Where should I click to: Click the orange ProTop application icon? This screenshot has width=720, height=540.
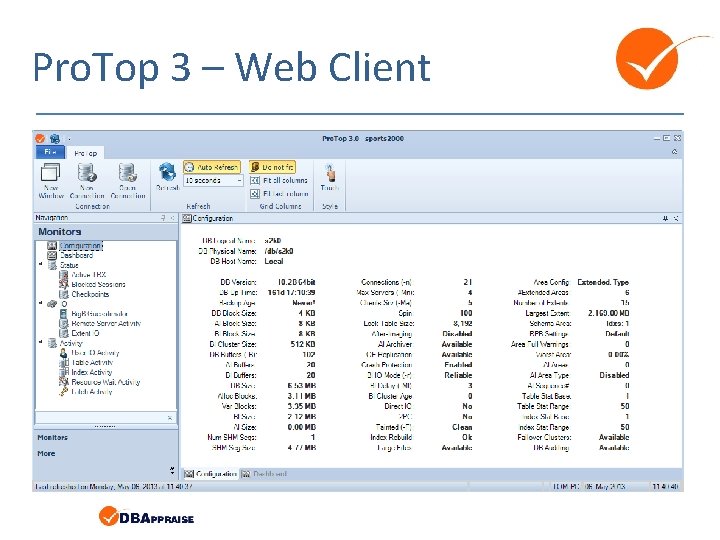pyautogui.click(x=40, y=138)
